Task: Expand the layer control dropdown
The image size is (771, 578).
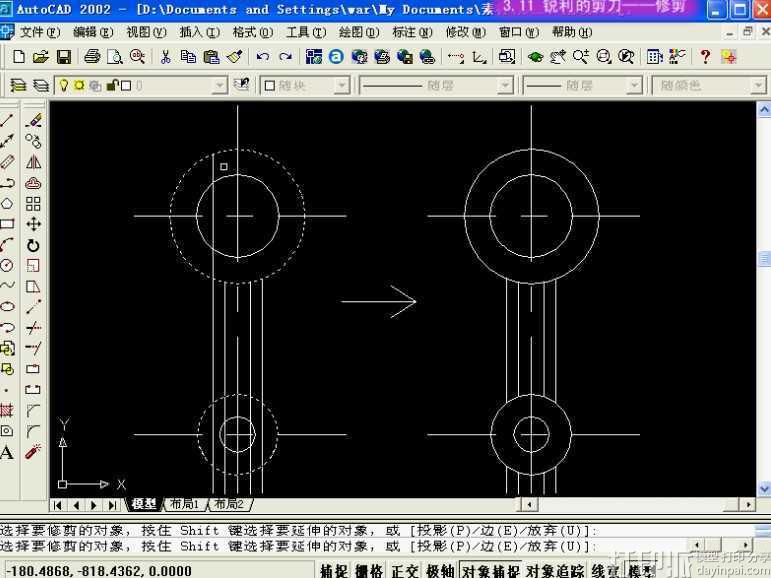Action: (x=219, y=86)
